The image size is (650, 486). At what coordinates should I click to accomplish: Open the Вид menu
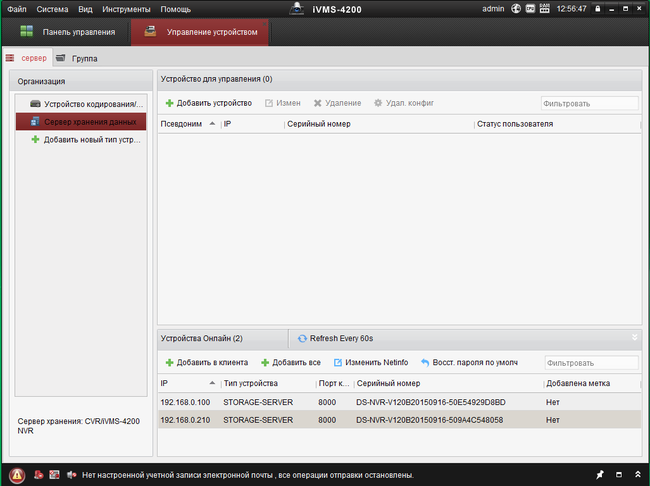[85, 9]
